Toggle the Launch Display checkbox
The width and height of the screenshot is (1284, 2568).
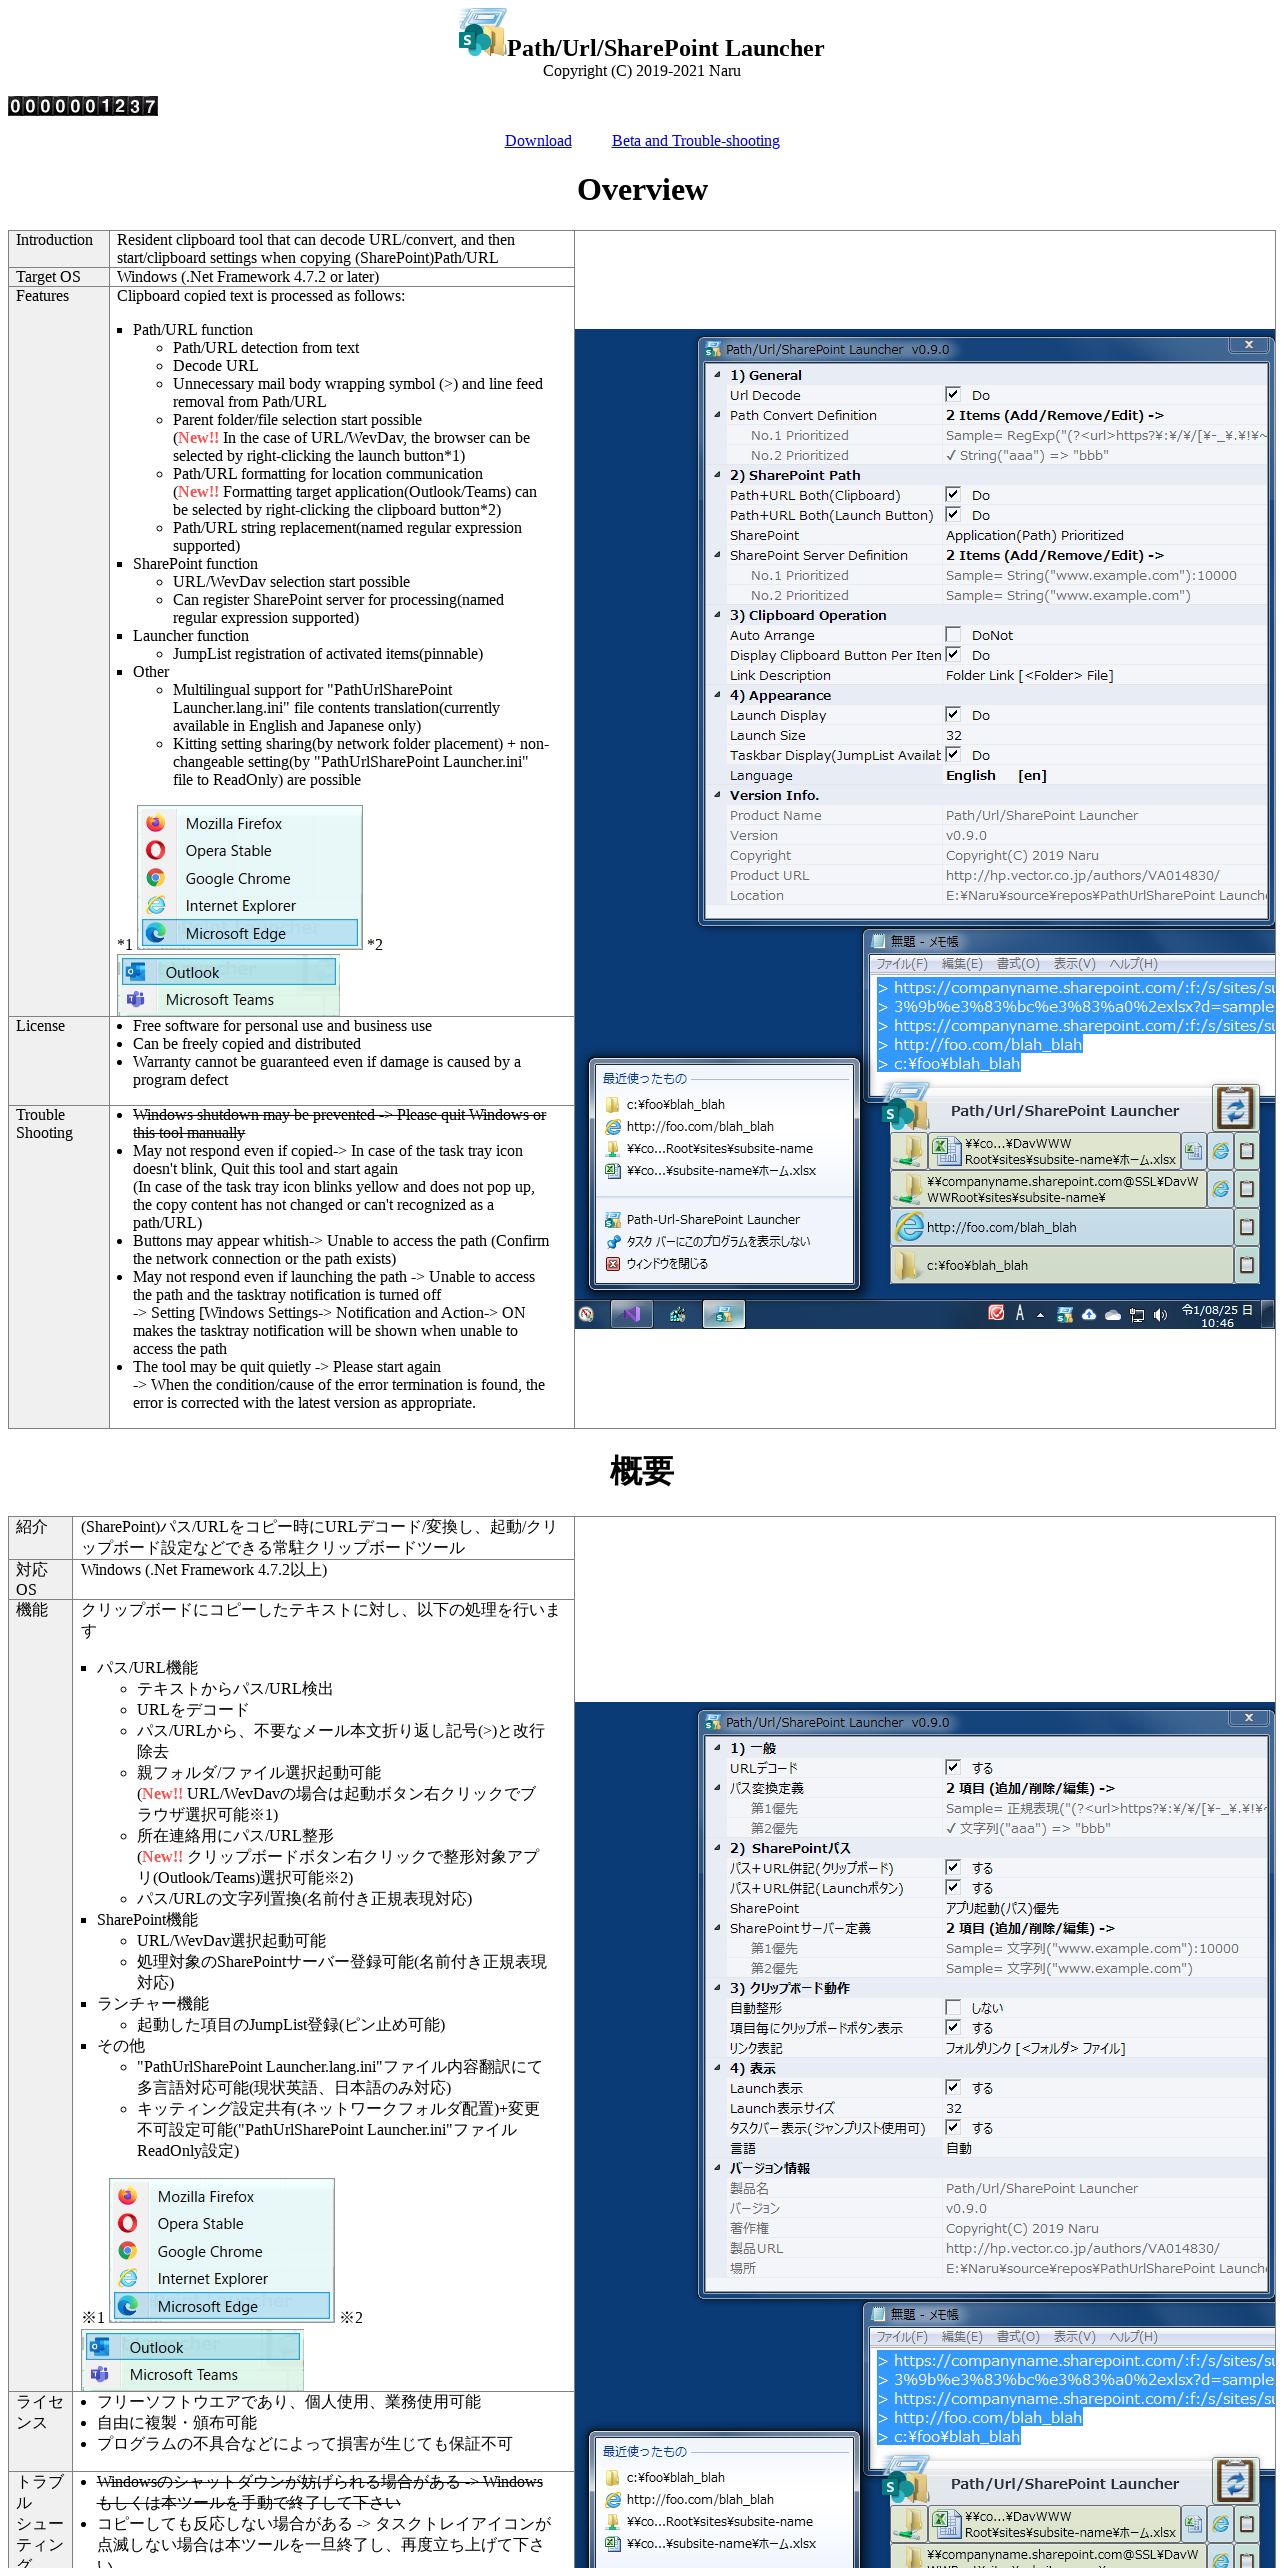[953, 714]
